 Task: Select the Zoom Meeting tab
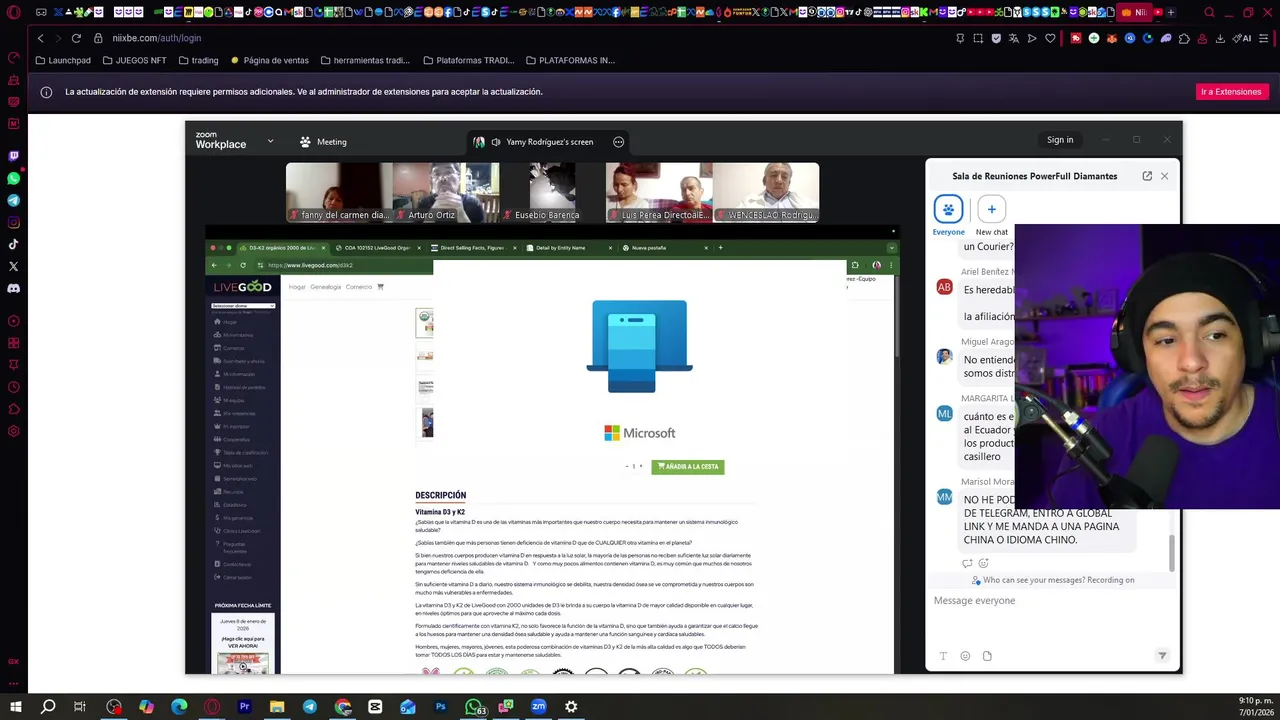tap(323, 142)
